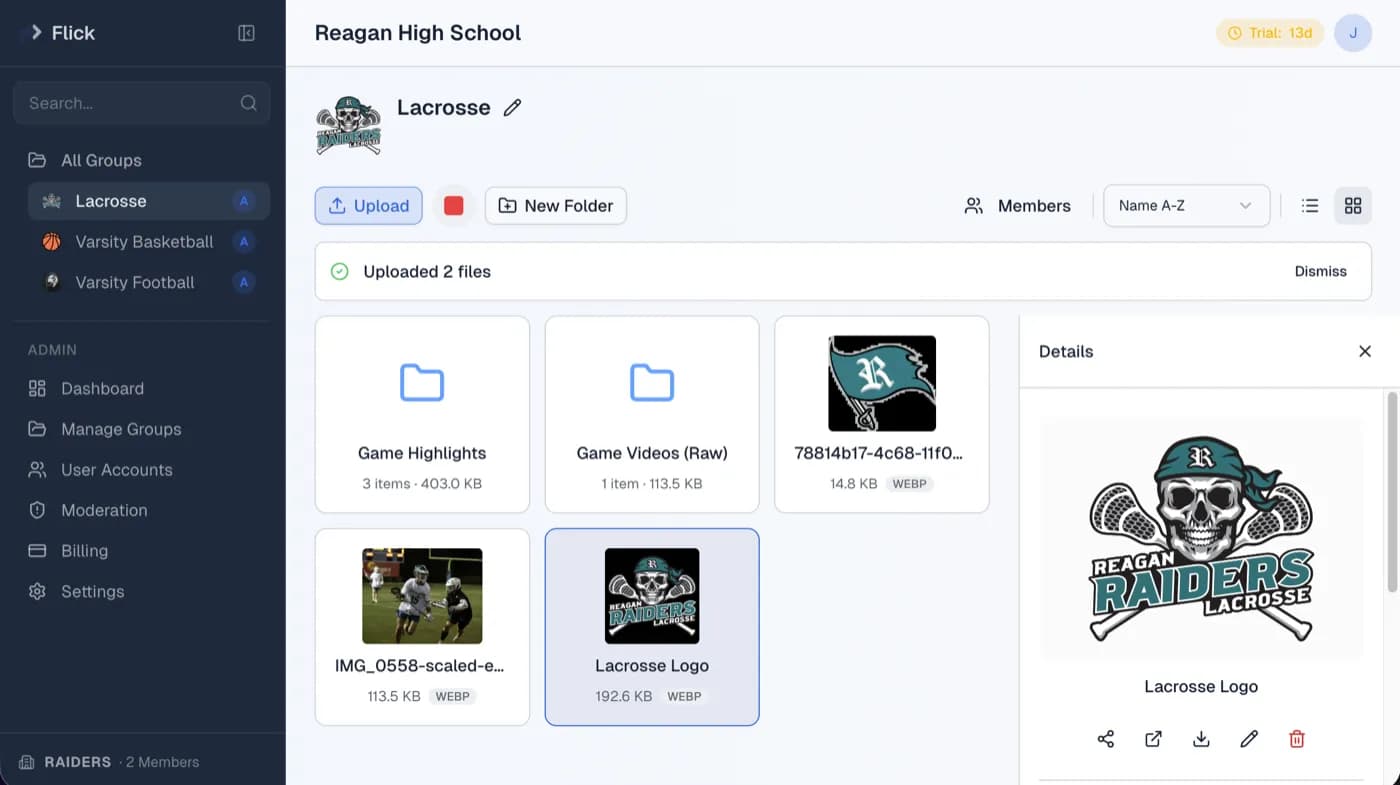Click the Upload button
The width and height of the screenshot is (1400, 785).
click(368, 205)
